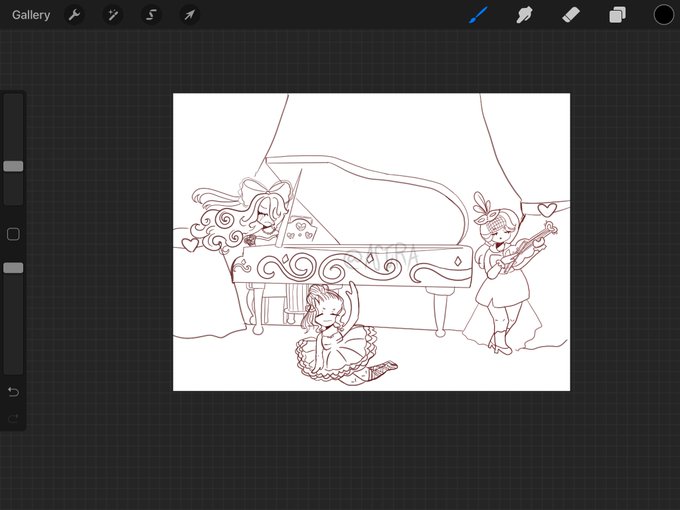Open the Actions wrench menu
The image size is (680, 510).
coord(74,15)
